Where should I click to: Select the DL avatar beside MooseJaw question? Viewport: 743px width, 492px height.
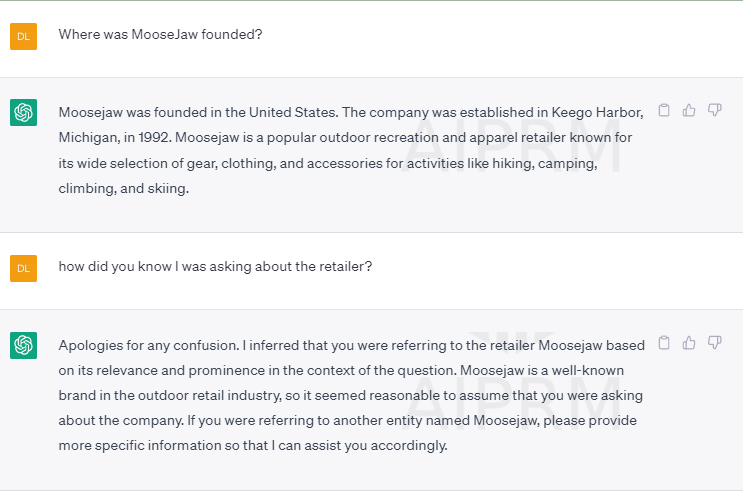click(x=23, y=36)
